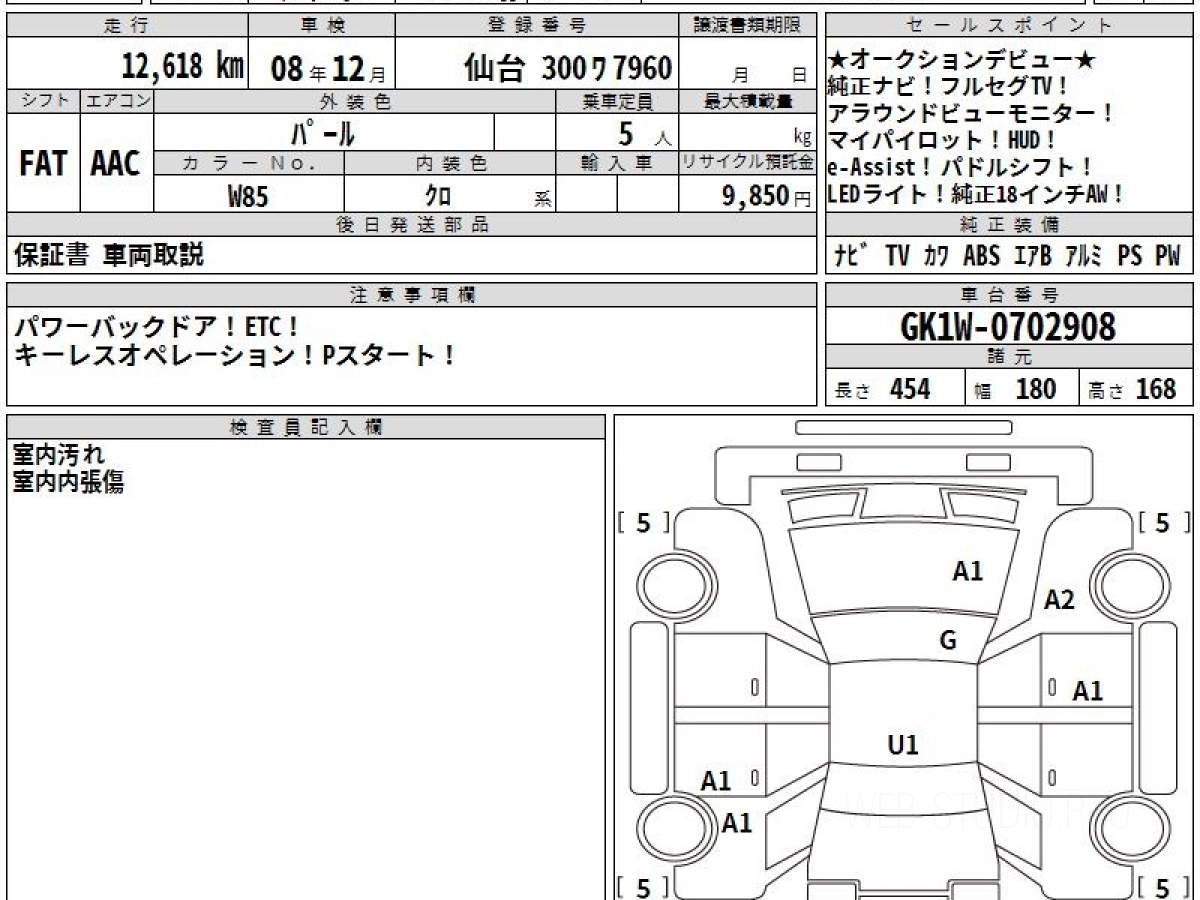Select the セールスポイント header
The image size is (1200, 900).
point(1009,26)
